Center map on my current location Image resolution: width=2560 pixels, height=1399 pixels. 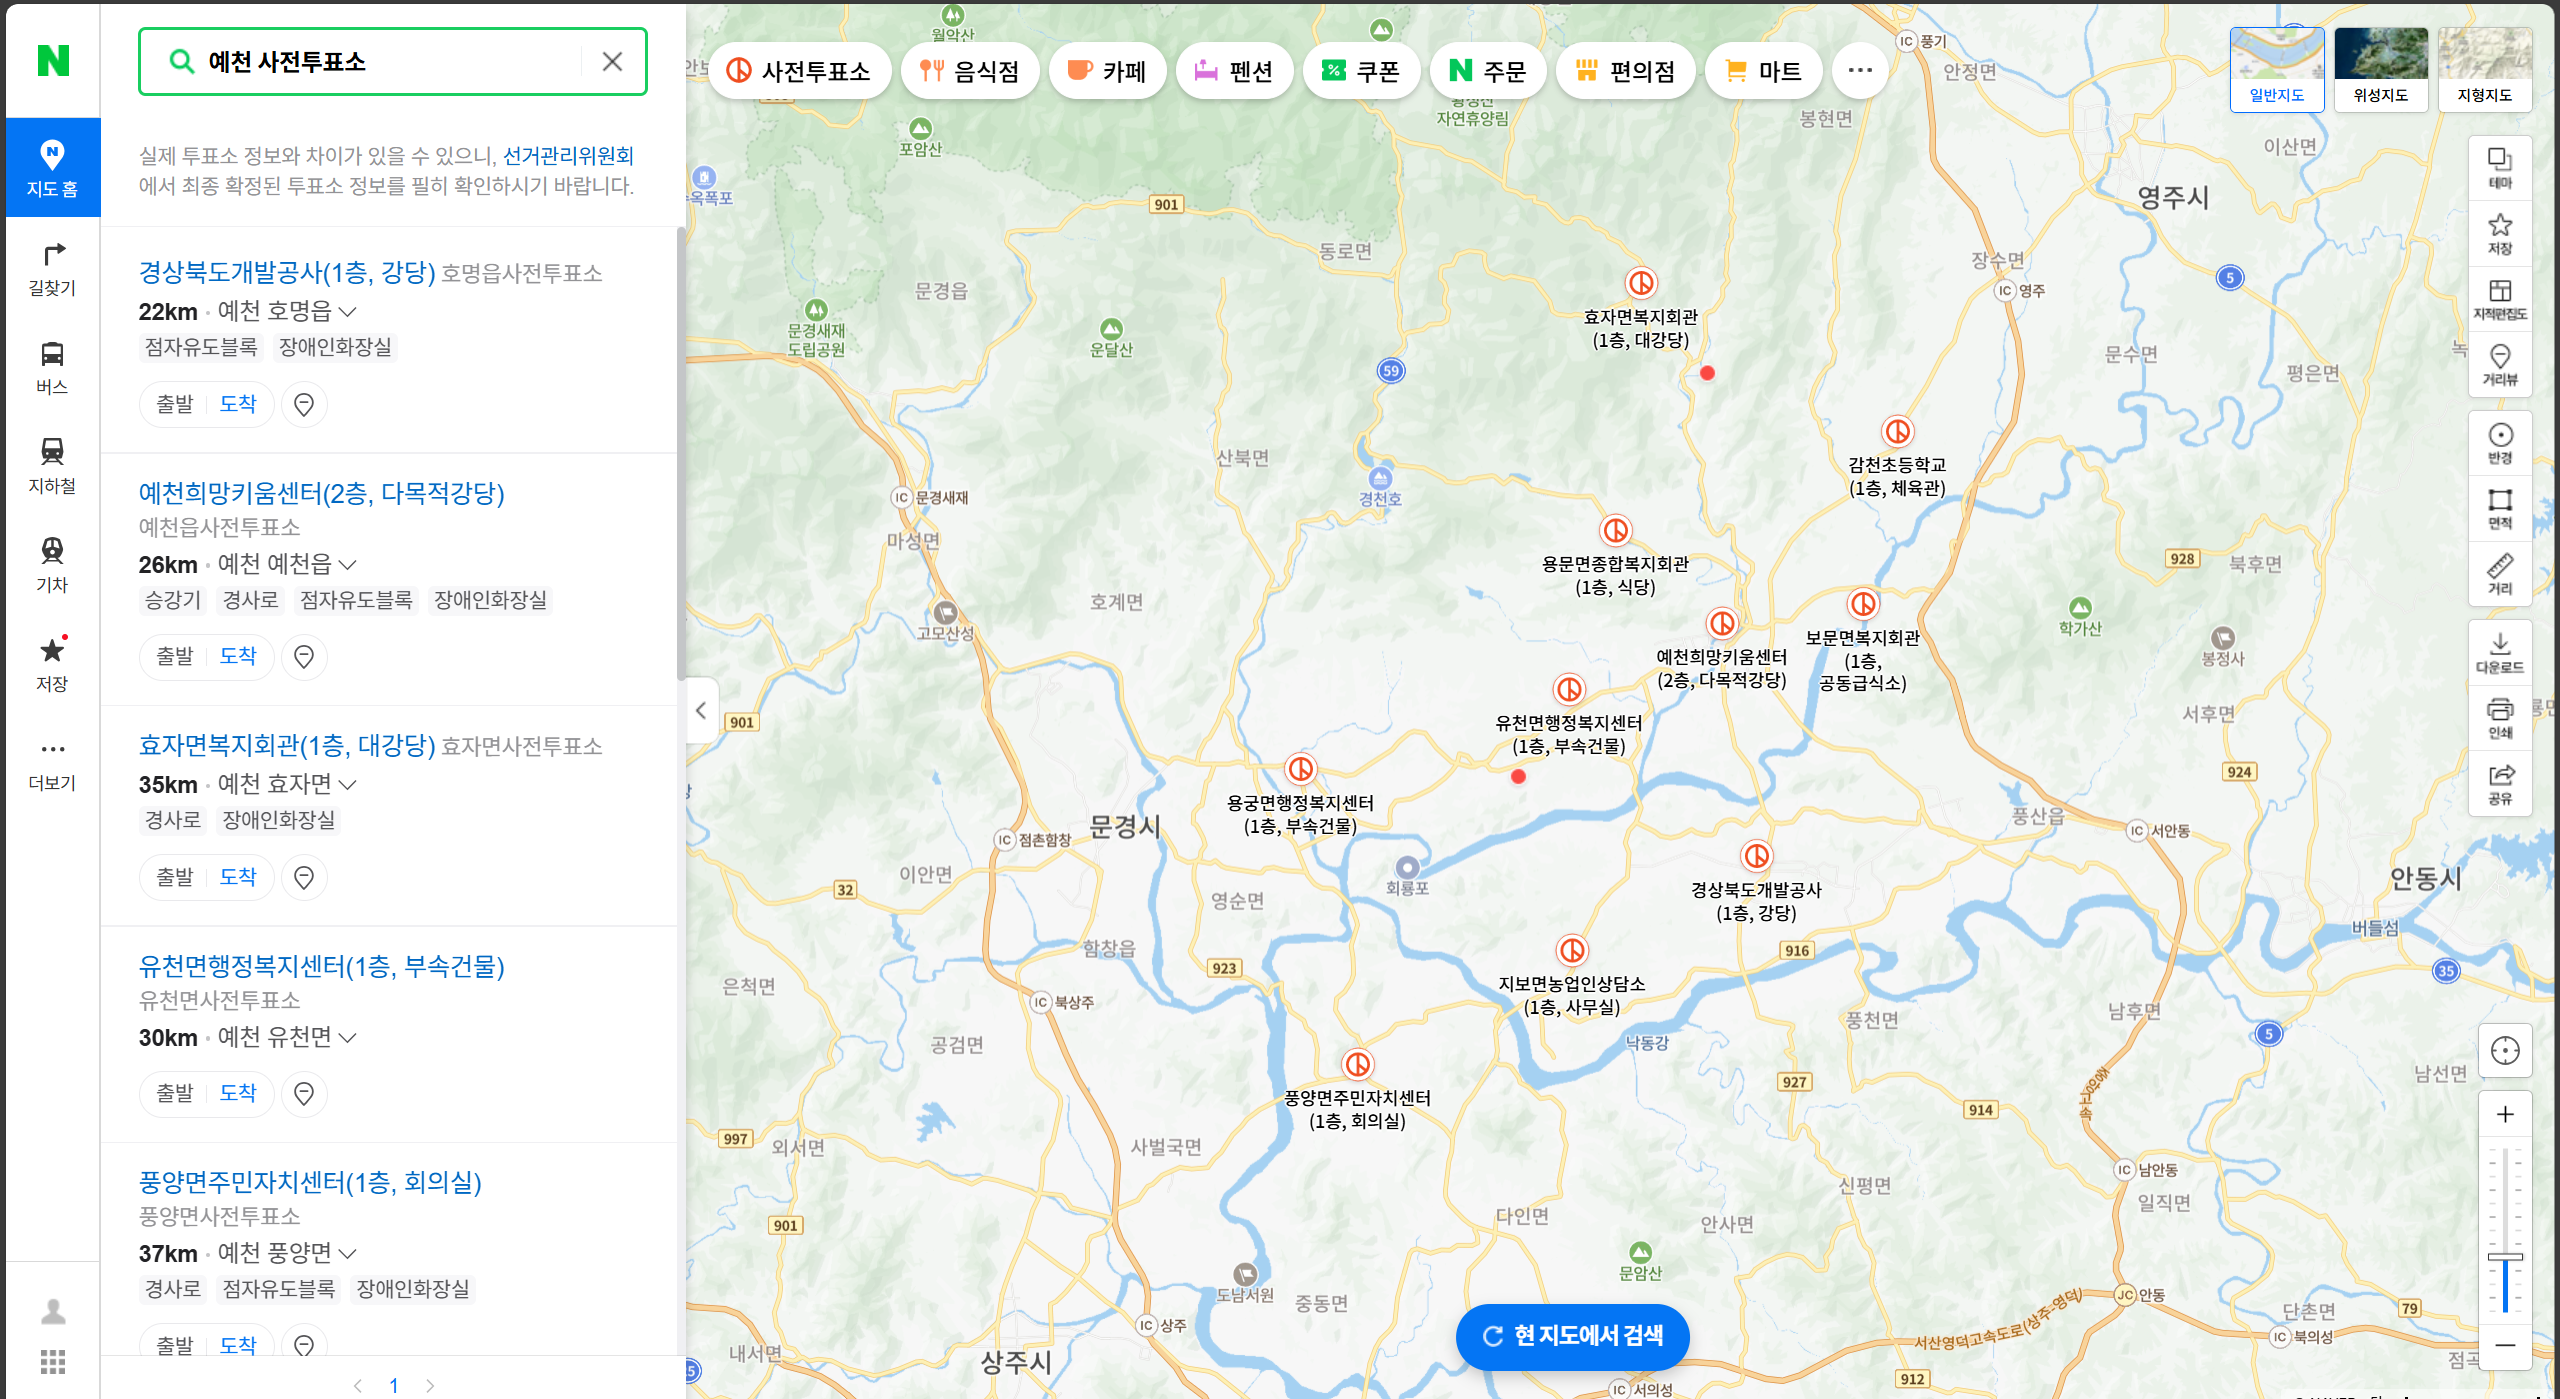point(2504,1050)
